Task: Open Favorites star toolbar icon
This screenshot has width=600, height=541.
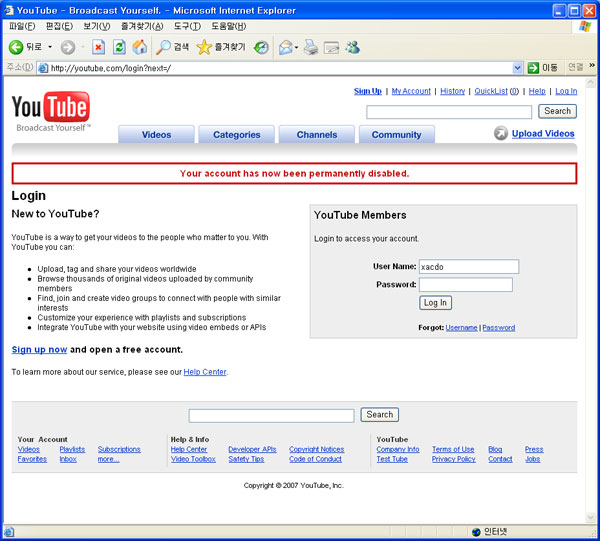Action: [204, 47]
